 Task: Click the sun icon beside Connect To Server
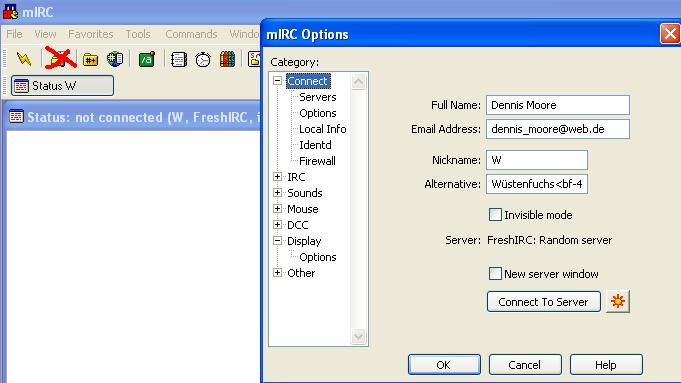coord(618,301)
